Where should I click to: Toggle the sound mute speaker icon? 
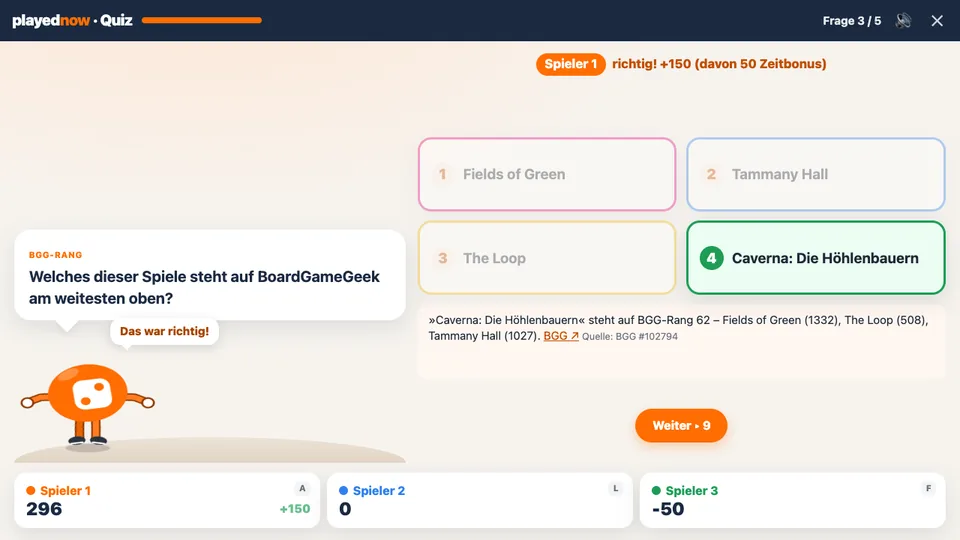903,21
